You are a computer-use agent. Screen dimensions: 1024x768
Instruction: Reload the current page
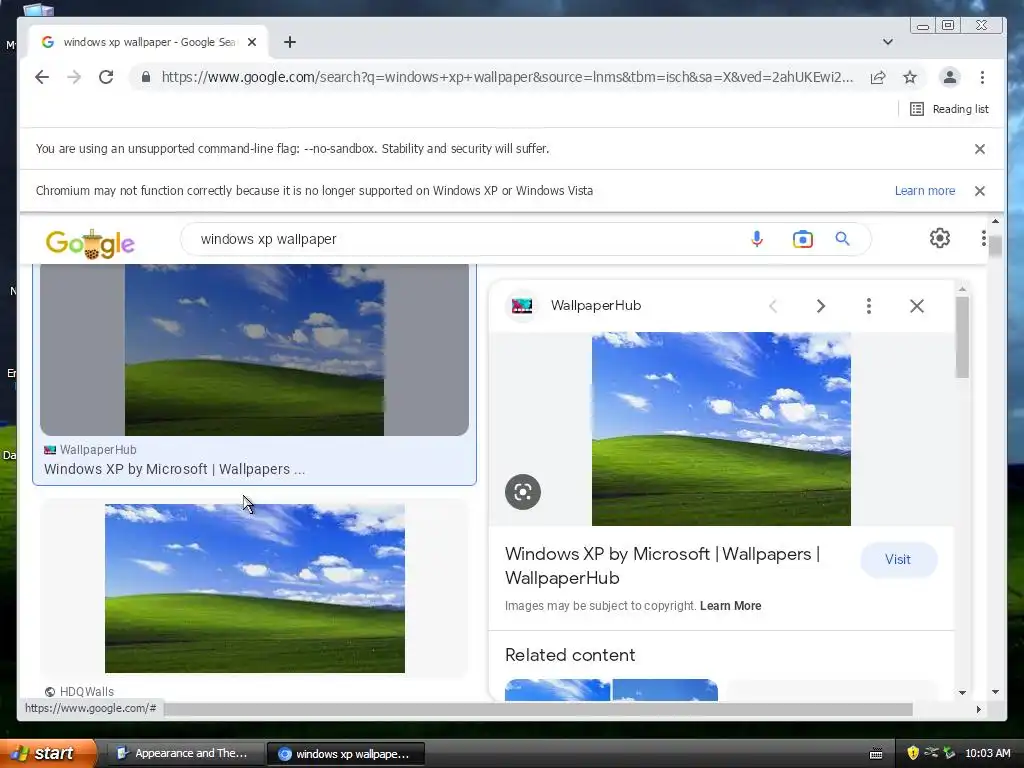tap(106, 77)
